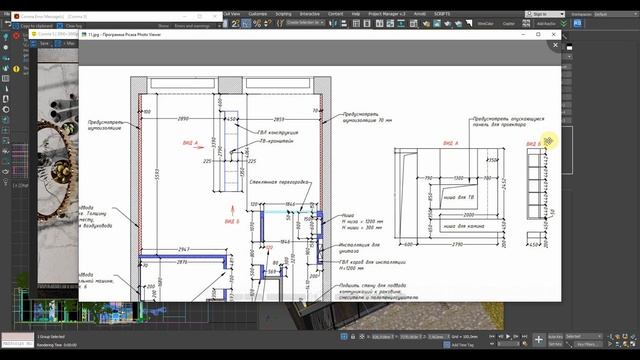
Task: Click Copy to clipboard in Corona Error Message window
Action: 33,26
